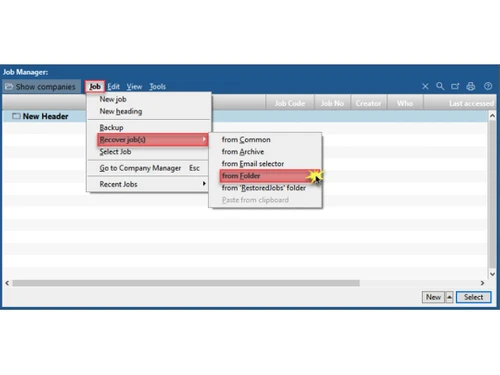Click the search magnifier icon
Viewport: 500px width, 375px height.
tap(440, 87)
